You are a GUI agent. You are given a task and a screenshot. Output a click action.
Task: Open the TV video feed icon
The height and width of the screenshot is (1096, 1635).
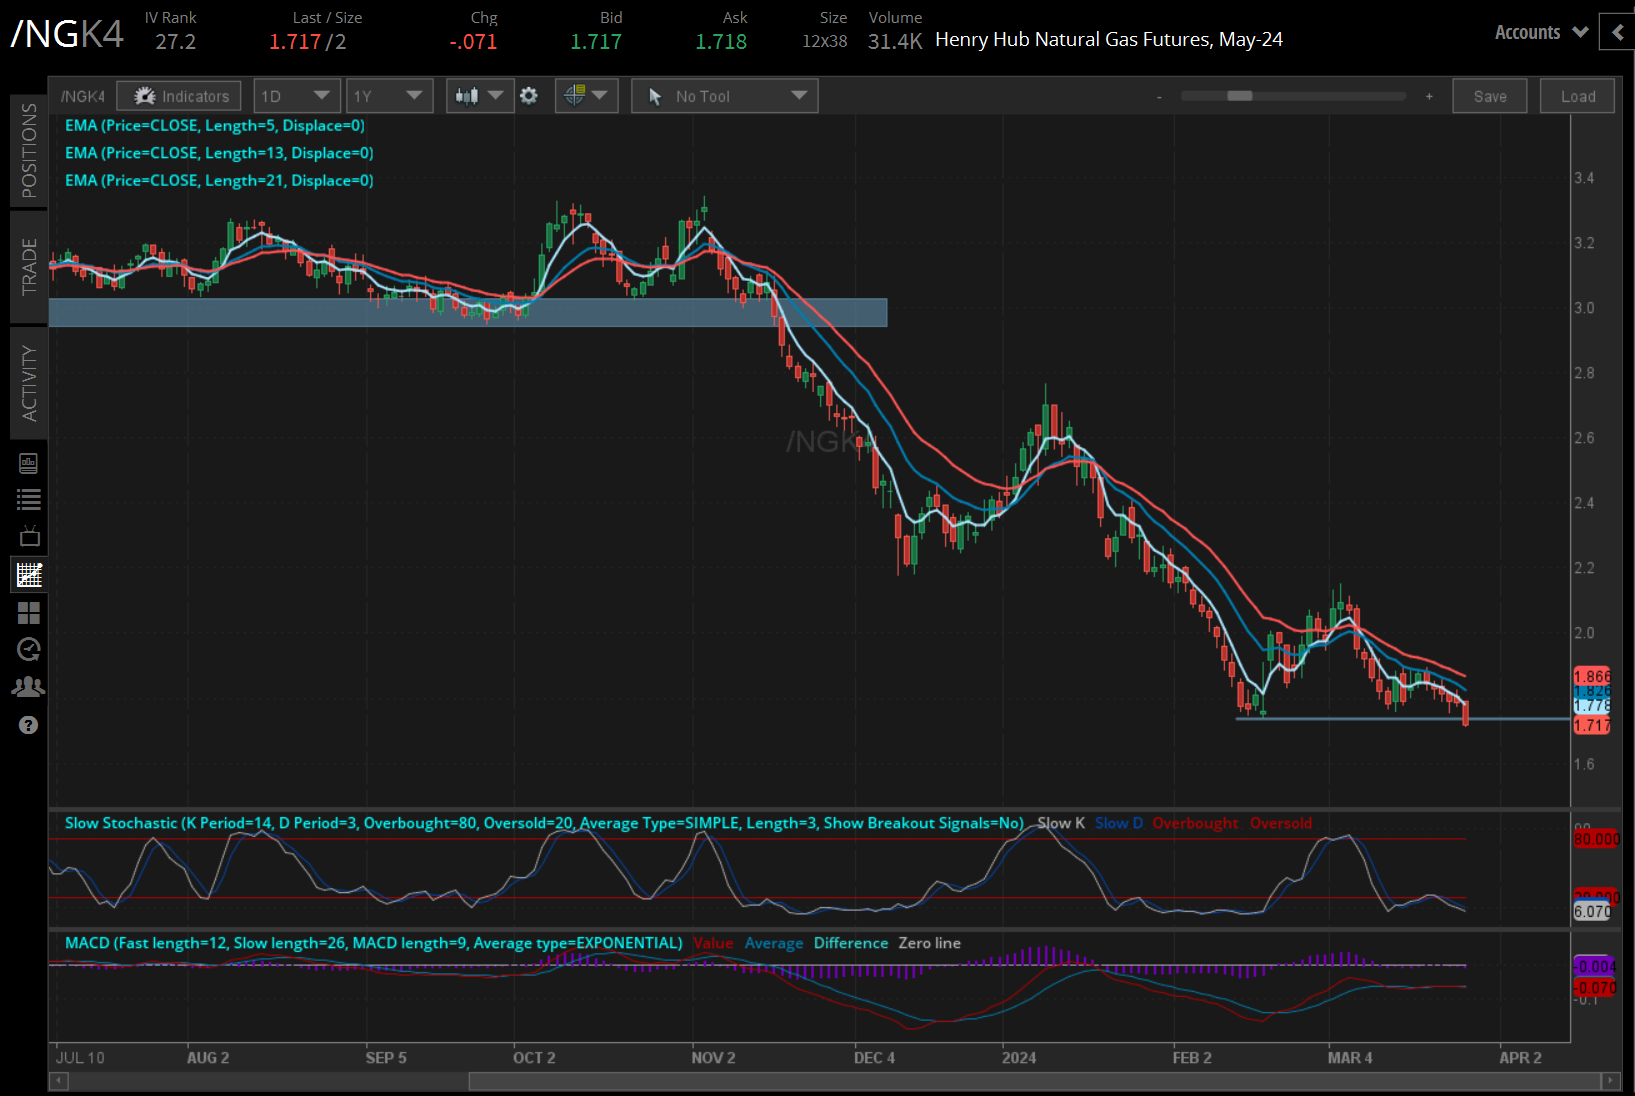click(x=29, y=537)
